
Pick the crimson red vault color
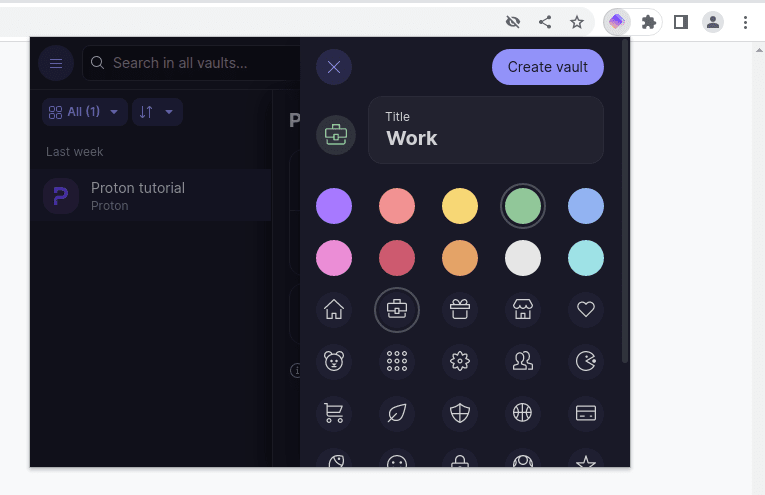click(397, 258)
